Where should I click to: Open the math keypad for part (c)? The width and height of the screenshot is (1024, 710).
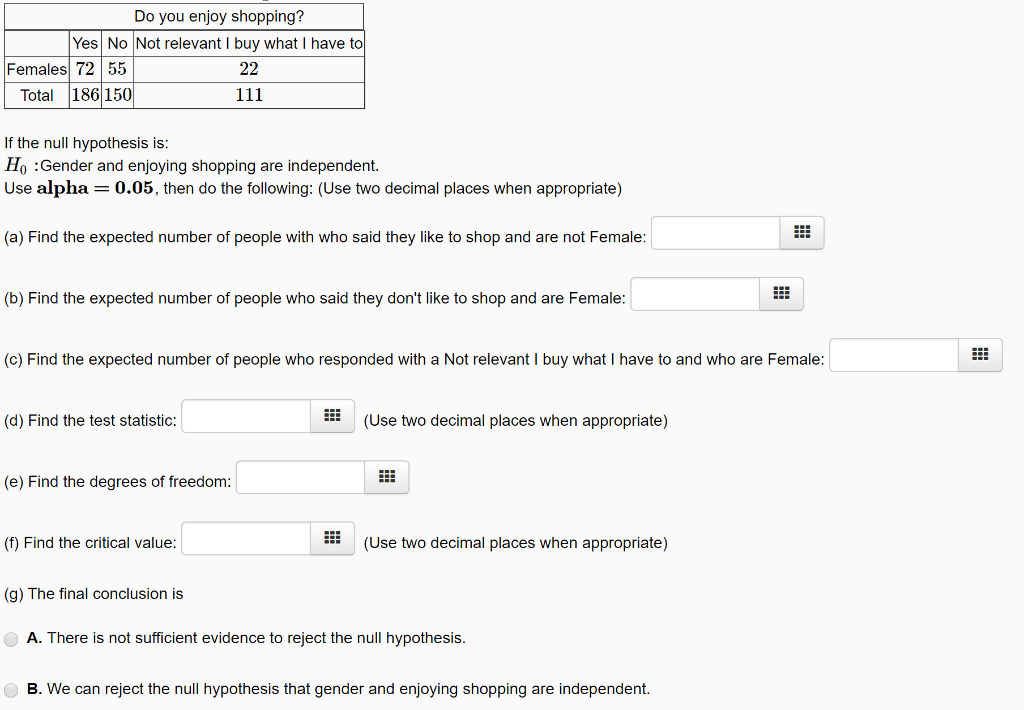click(980, 354)
